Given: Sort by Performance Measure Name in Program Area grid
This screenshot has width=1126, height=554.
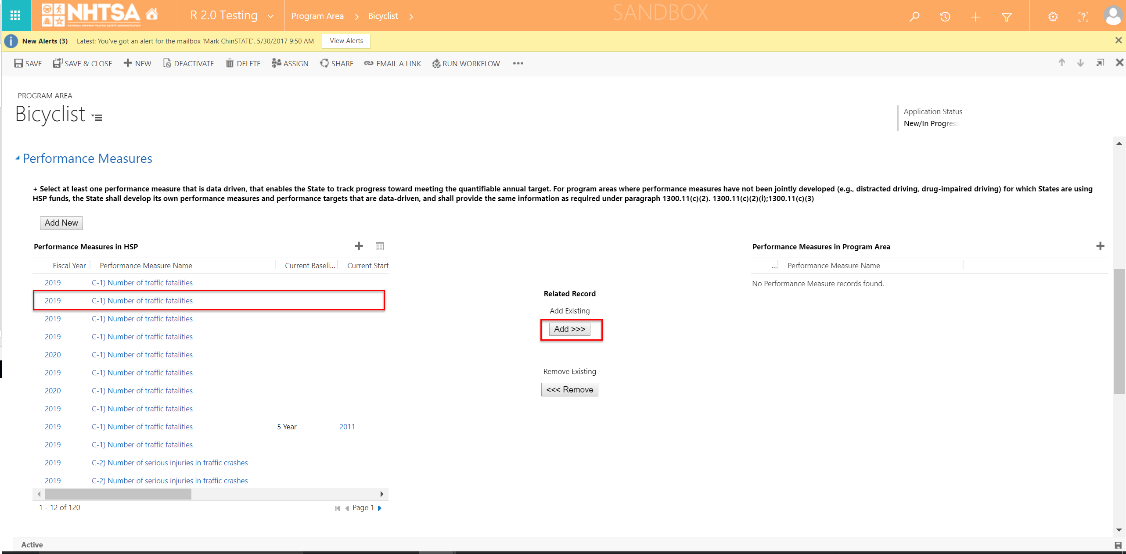Looking at the screenshot, I should [x=833, y=265].
